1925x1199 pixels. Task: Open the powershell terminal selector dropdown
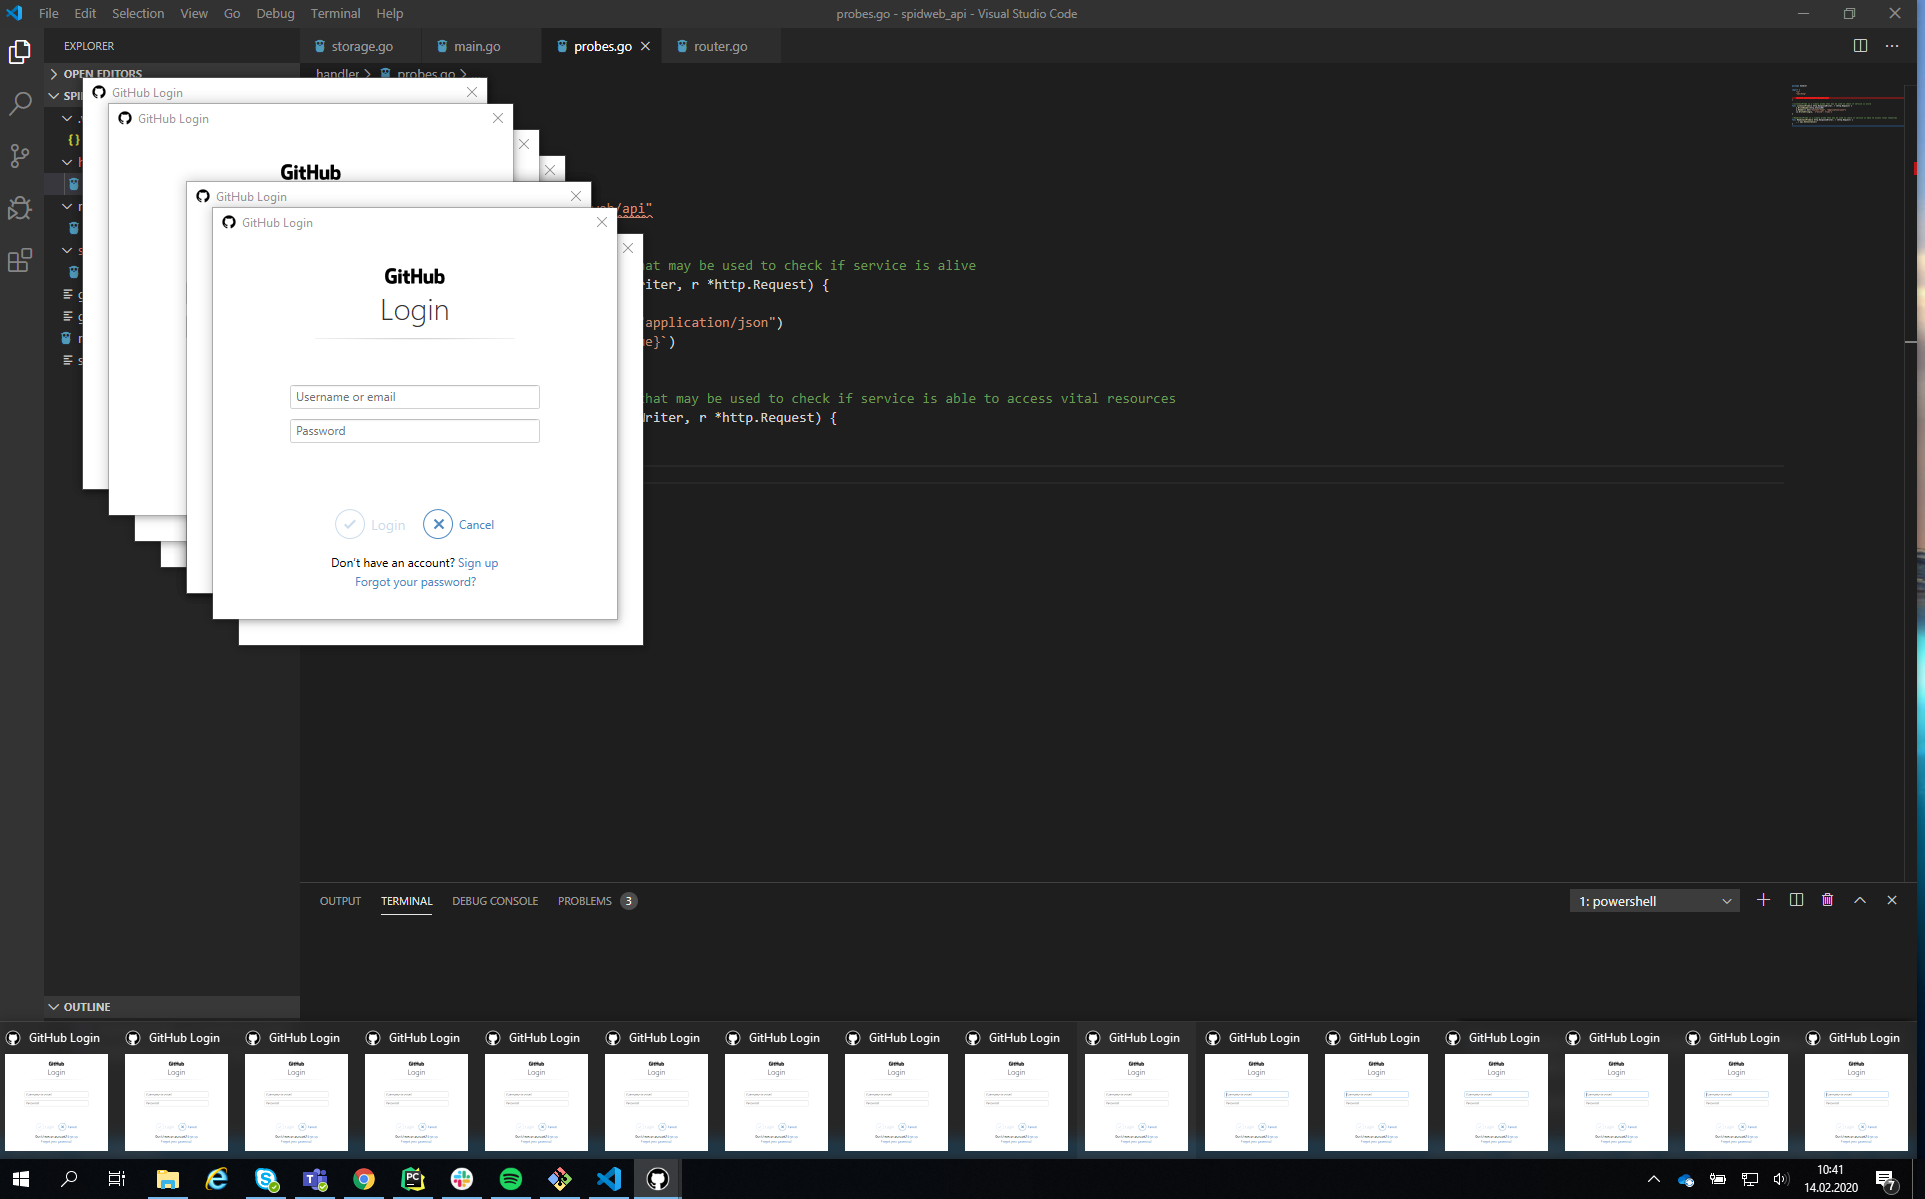click(x=1654, y=901)
